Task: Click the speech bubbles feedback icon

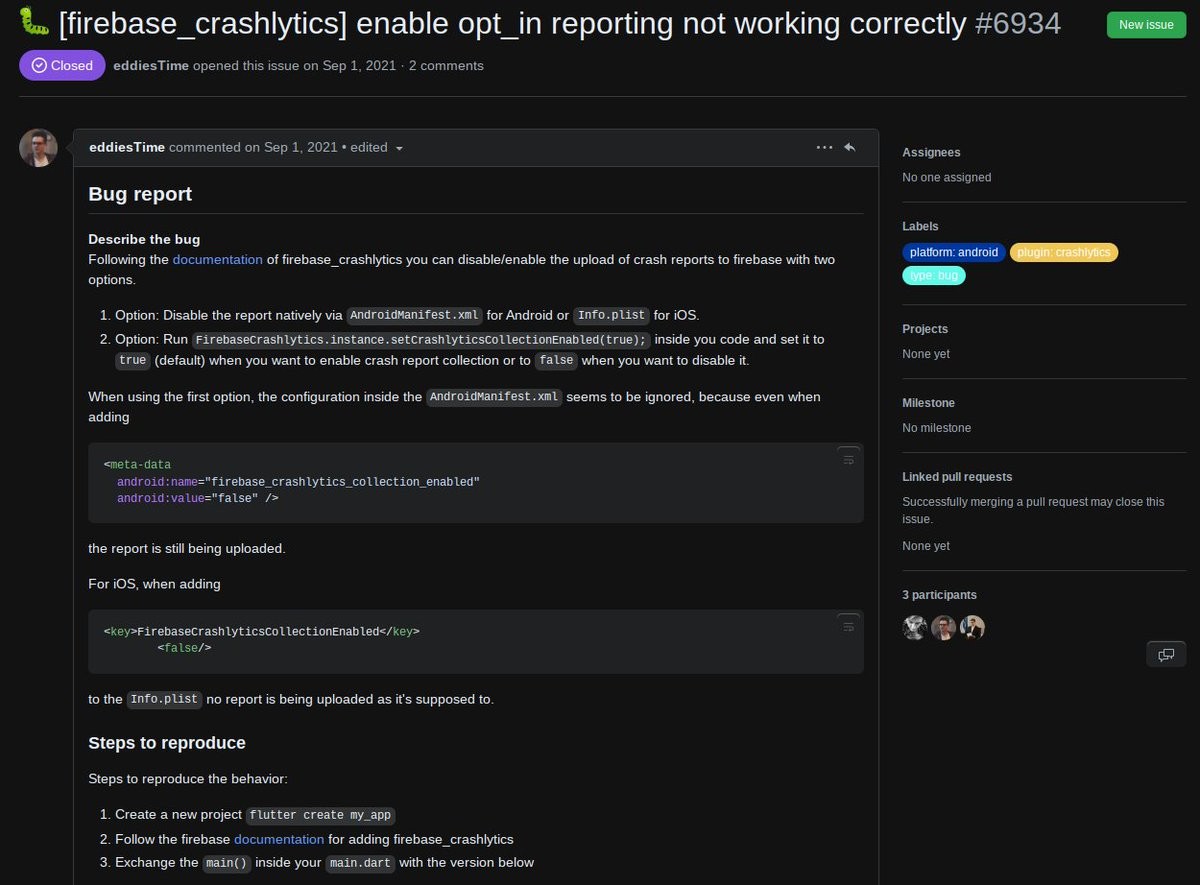Action: (1166, 654)
